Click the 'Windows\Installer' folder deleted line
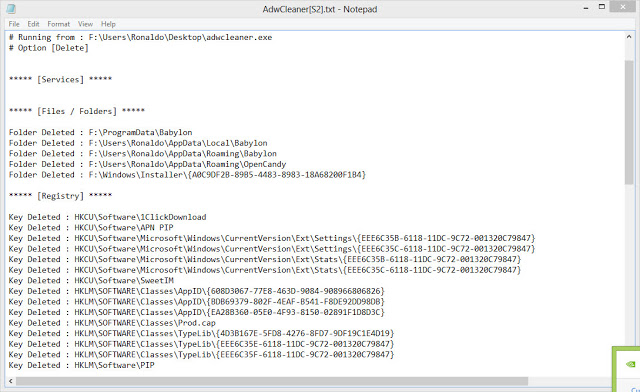Screen dimensions: 640x392 187,175
